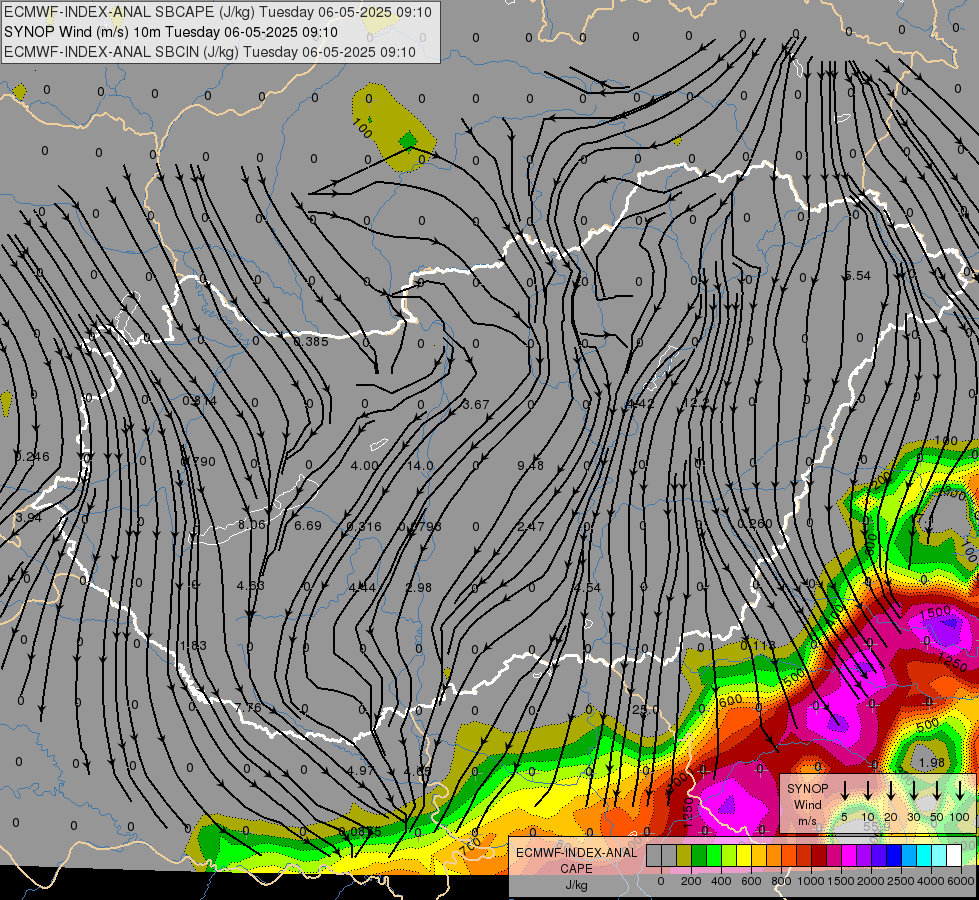979x900 pixels.
Task: Select the 4.00 value on the map
Action: click(x=365, y=466)
